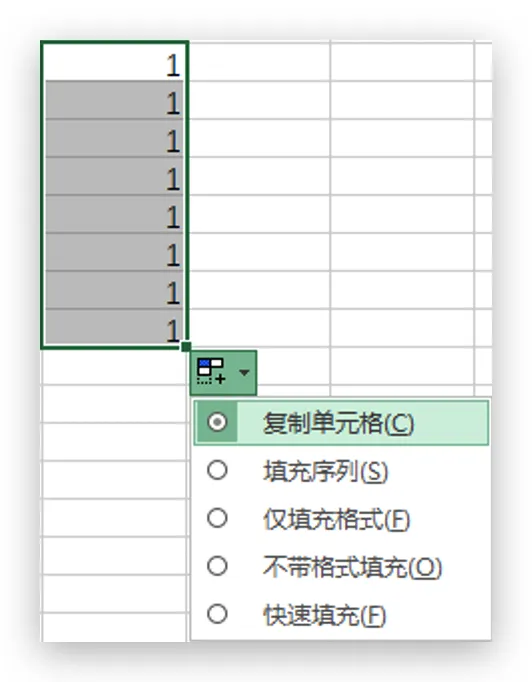Pick the 快速填充(F) flash fill option
The height and width of the screenshot is (682, 532).
tap(341, 615)
